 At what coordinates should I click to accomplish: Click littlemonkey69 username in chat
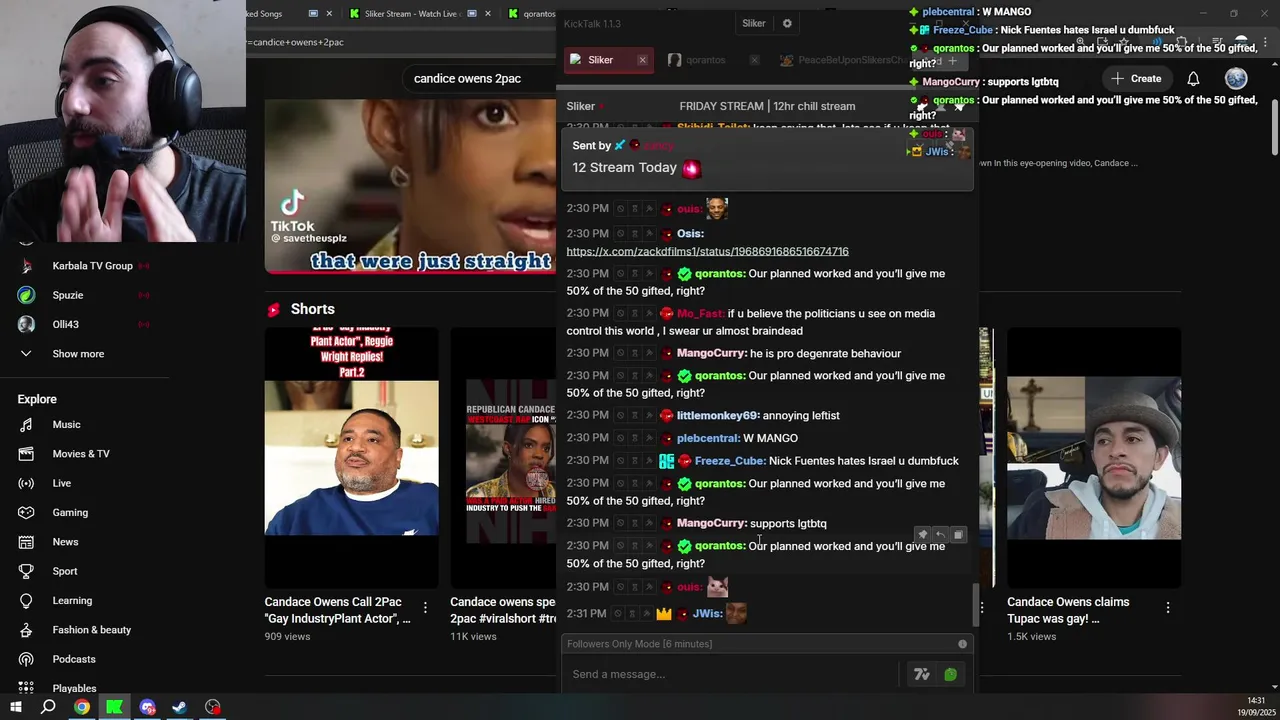pyautogui.click(x=718, y=416)
